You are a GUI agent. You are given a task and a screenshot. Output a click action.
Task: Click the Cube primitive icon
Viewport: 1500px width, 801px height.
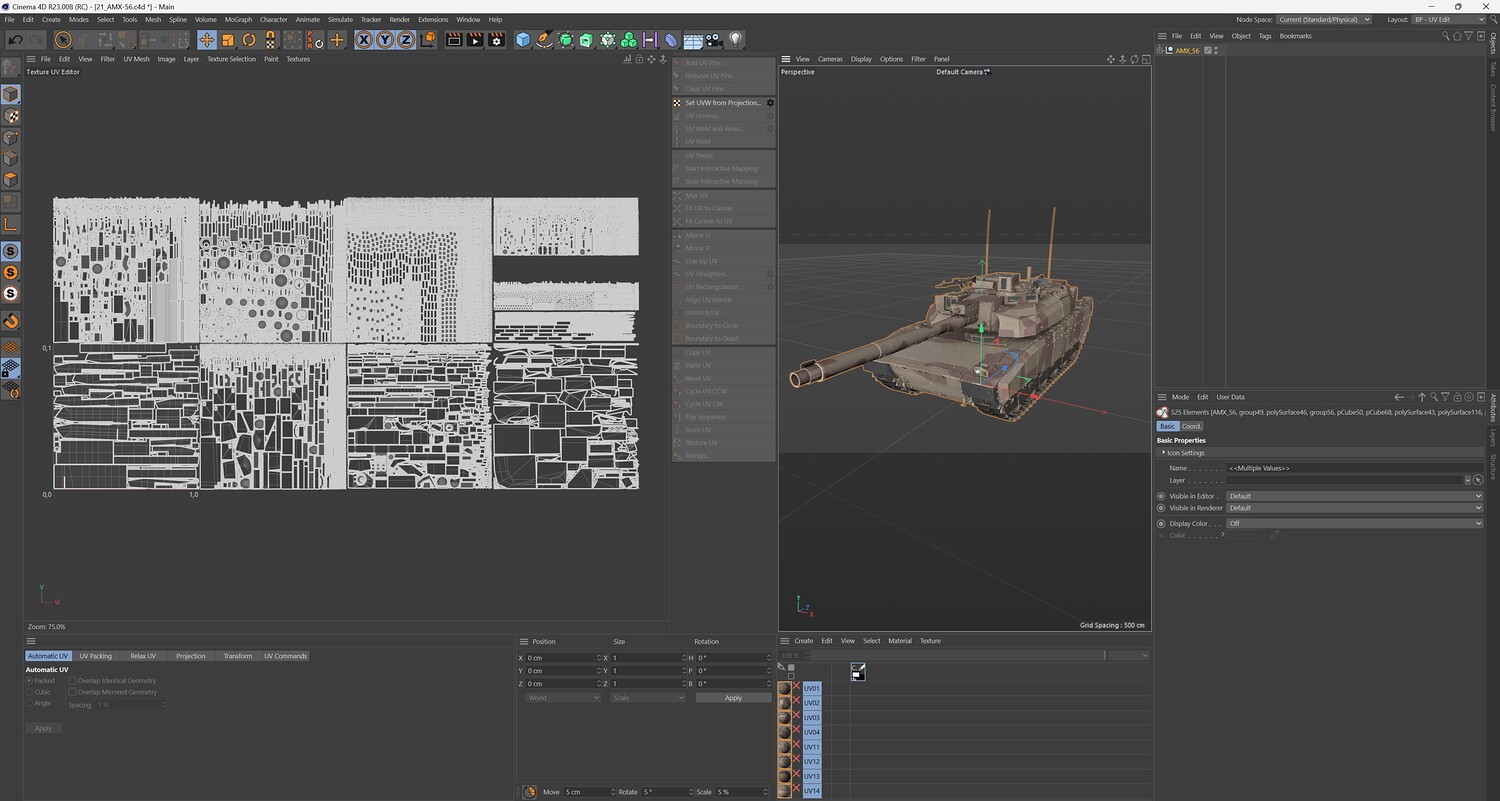point(523,40)
